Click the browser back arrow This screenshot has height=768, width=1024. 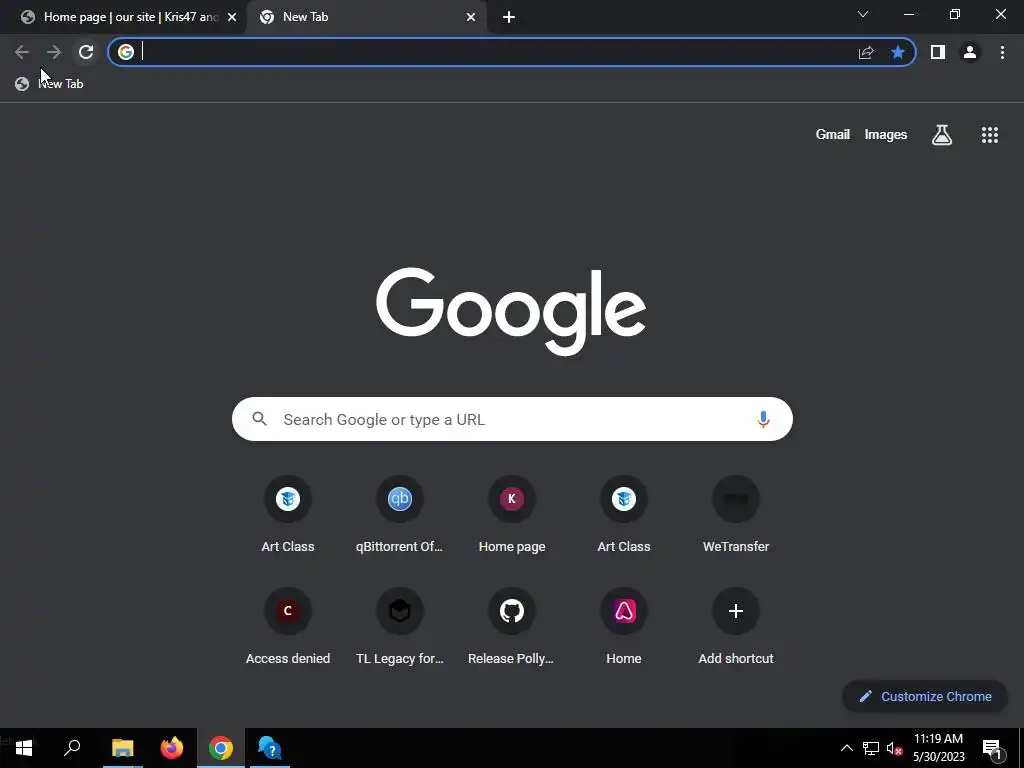(22, 52)
